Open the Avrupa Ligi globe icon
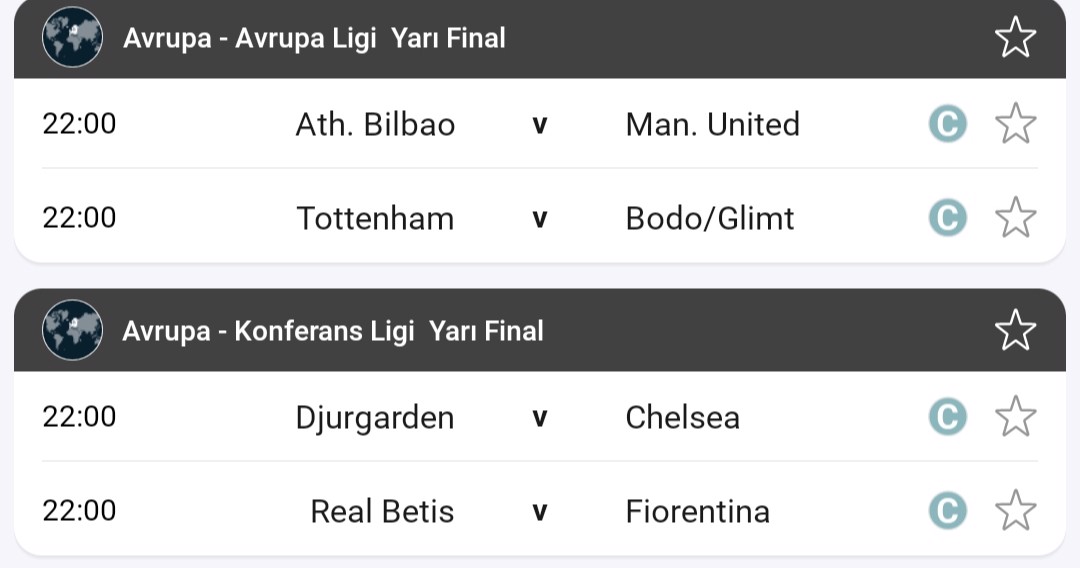Viewport: 1080px width, 568px height. click(x=72, y=38)
